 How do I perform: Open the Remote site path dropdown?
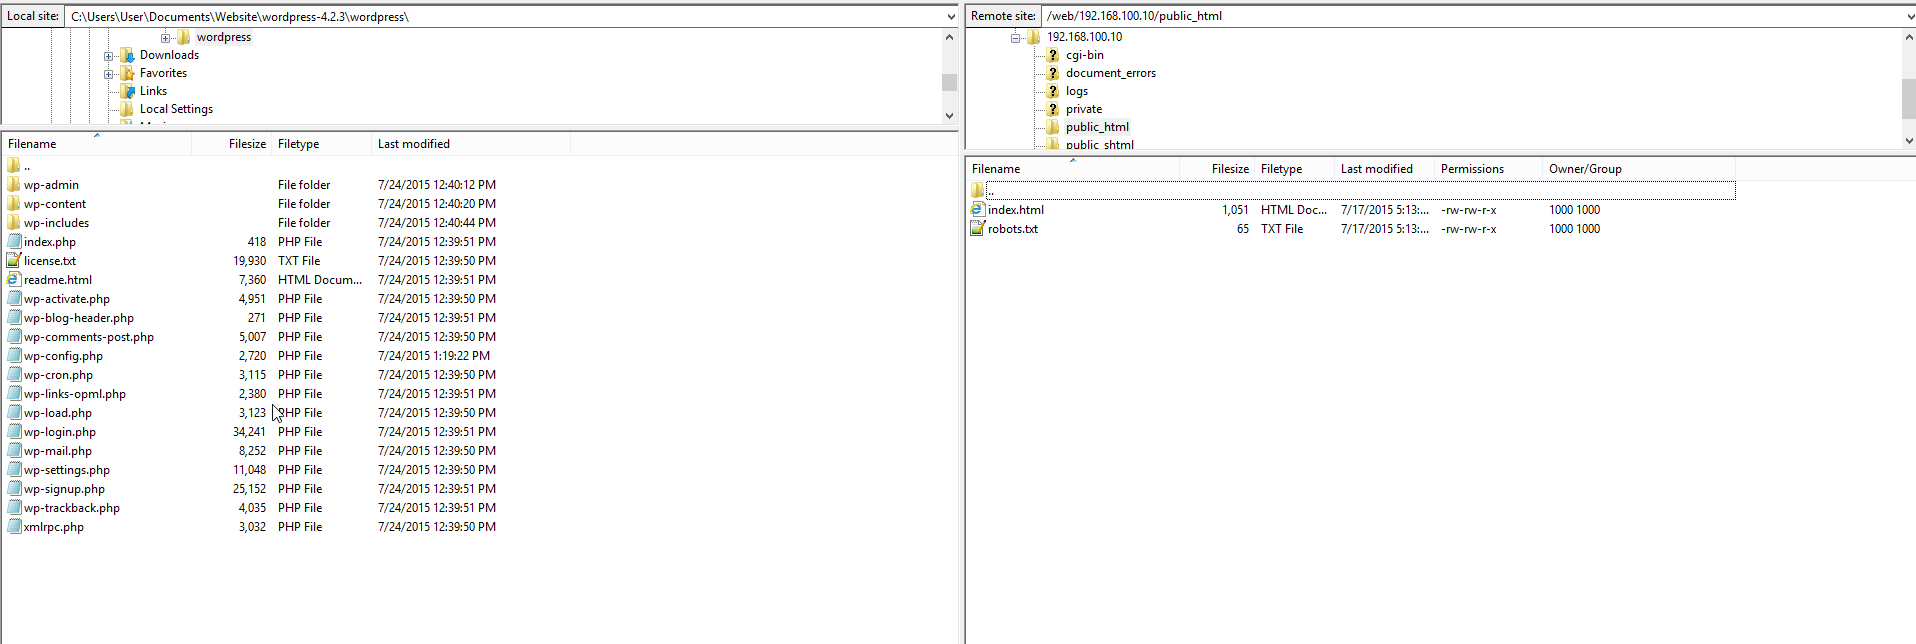(1910, 16)
